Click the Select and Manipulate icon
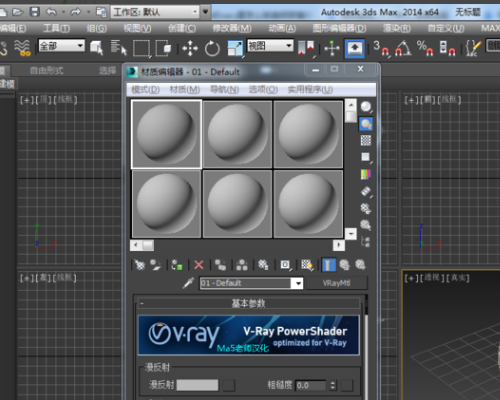 [332, 48]
